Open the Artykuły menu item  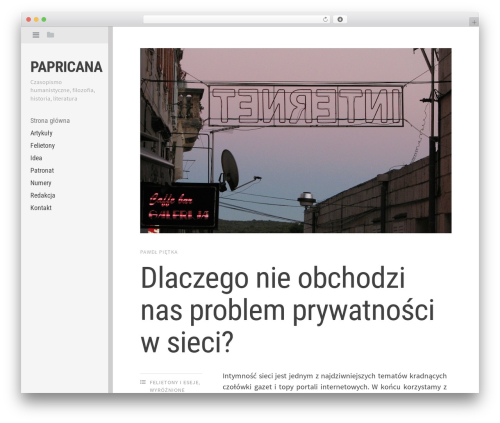coord(41,133)
